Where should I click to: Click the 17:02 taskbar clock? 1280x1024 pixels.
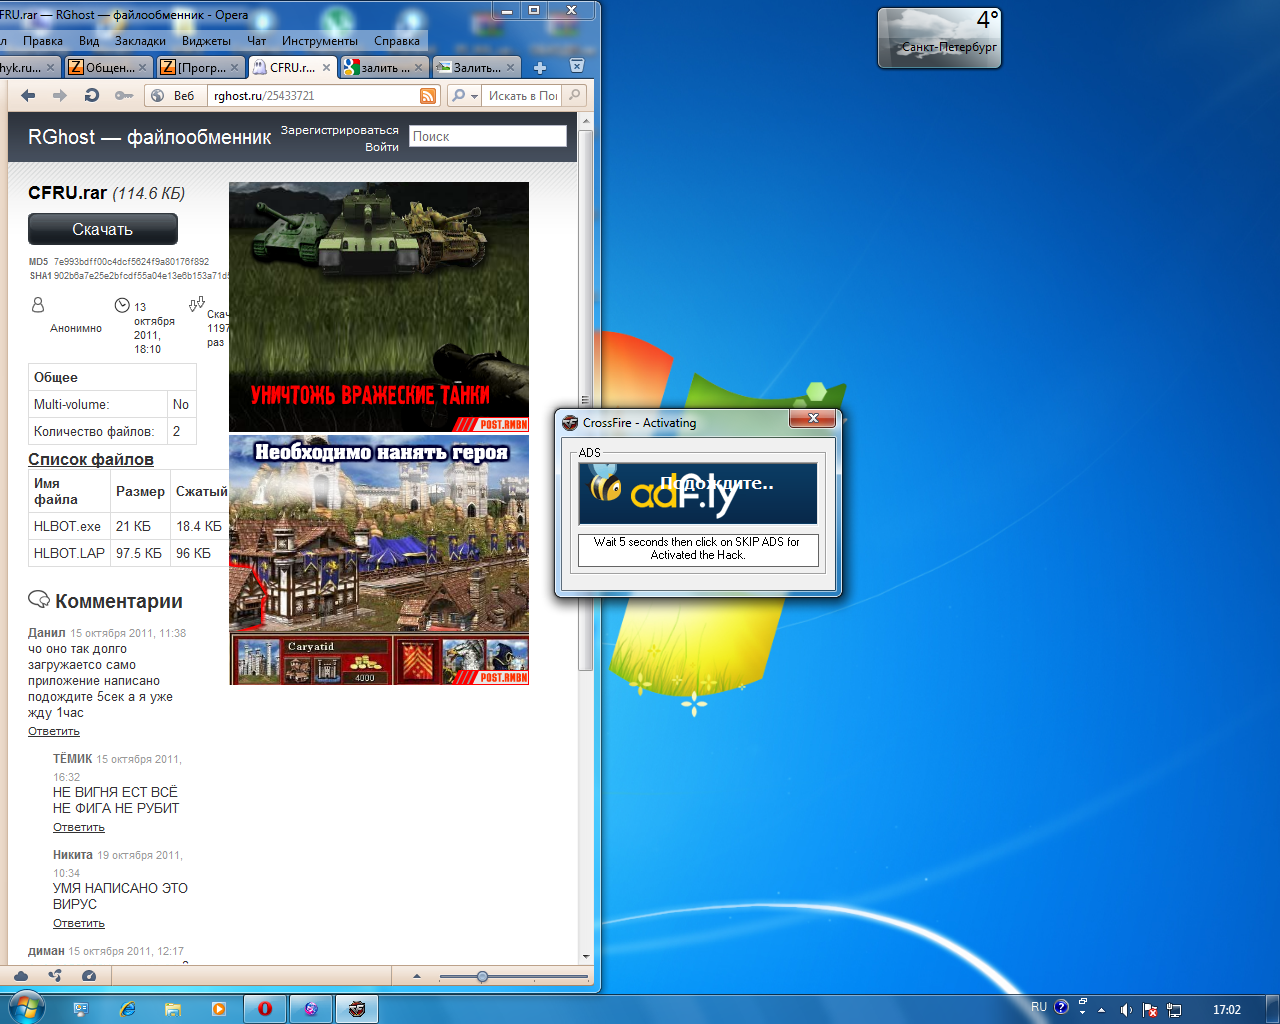[x=1227, y=1010]
